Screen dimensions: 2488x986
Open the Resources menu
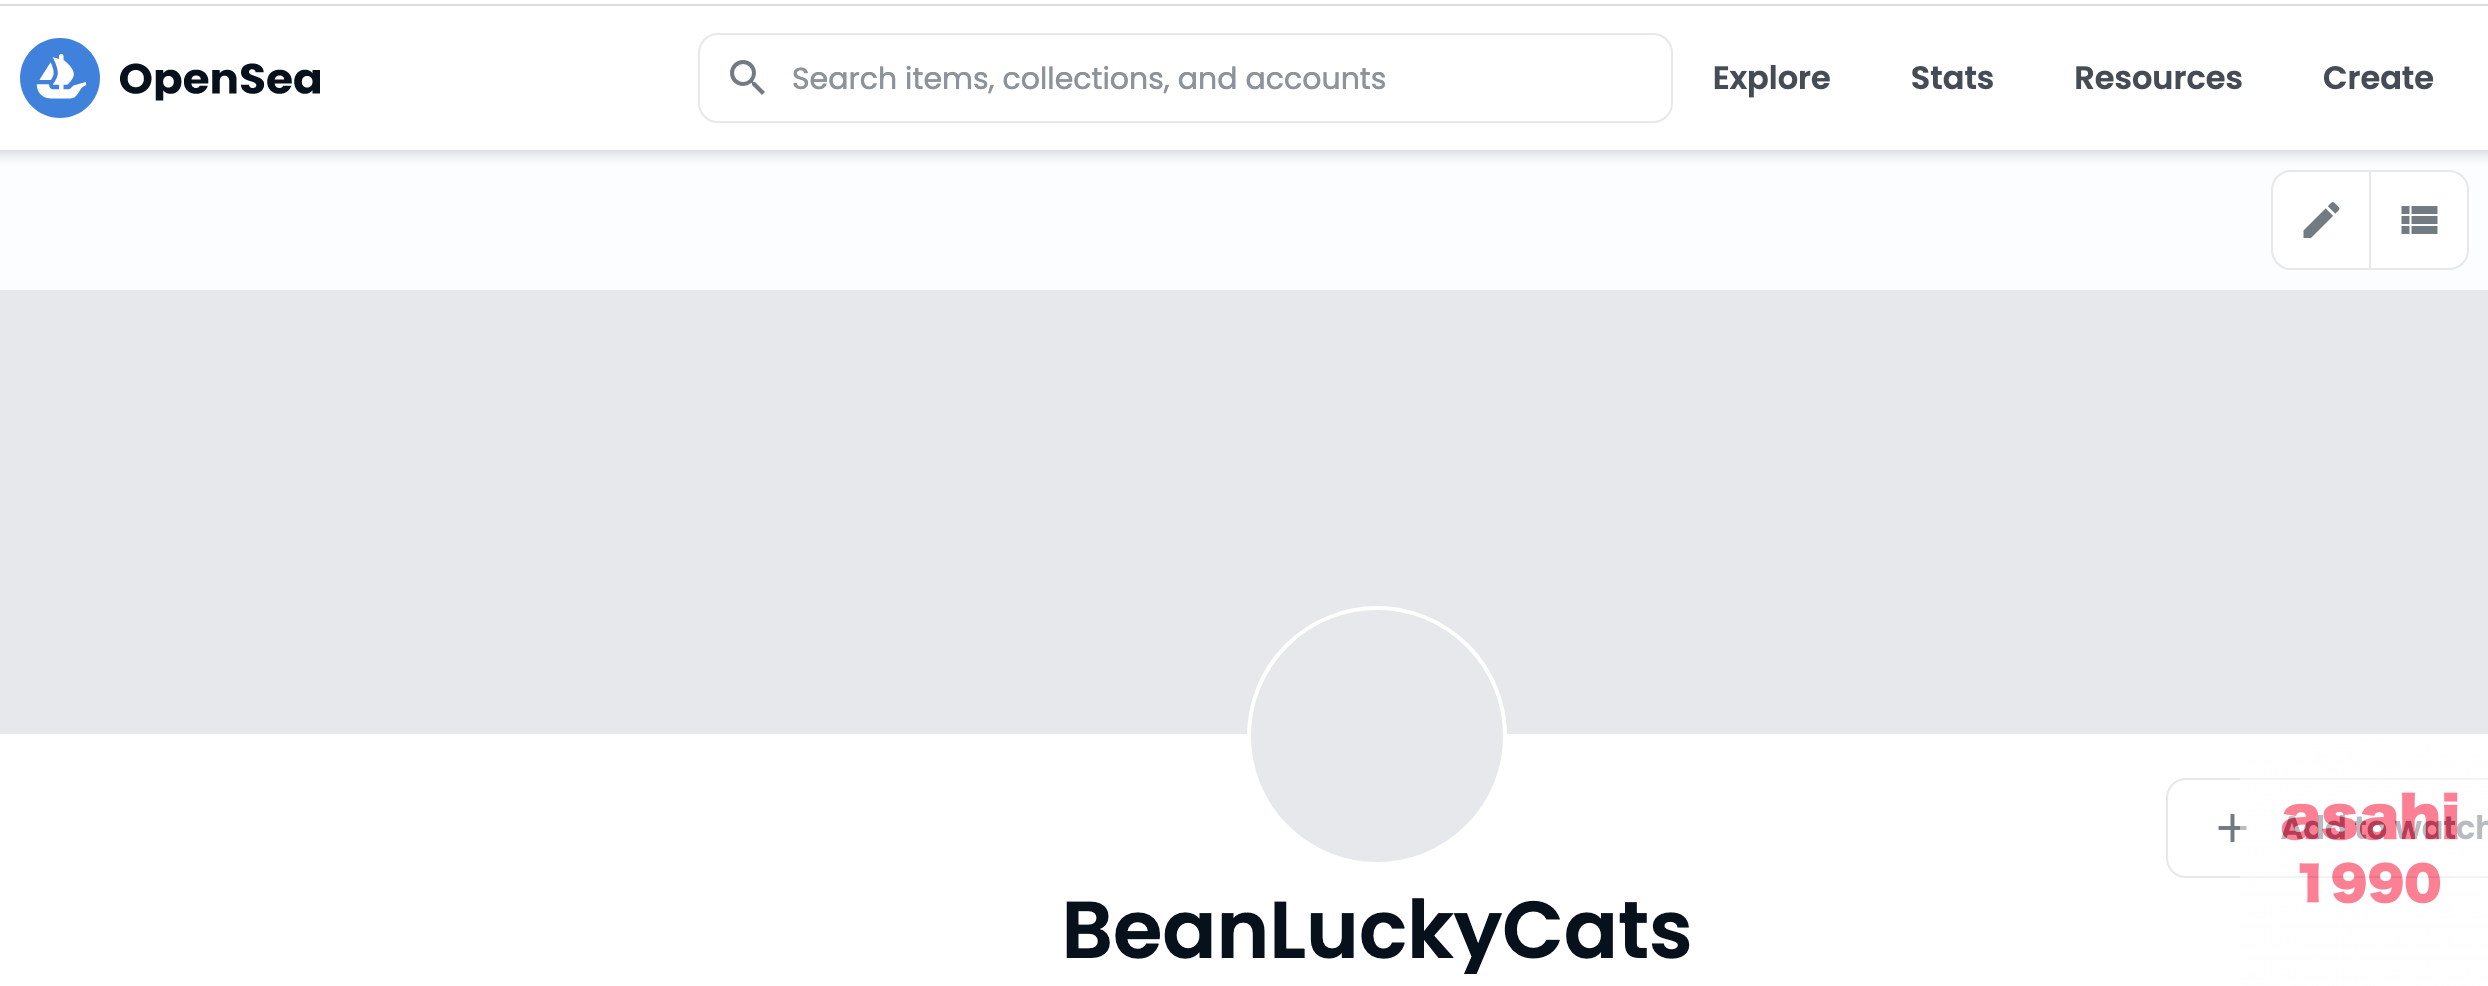[2158, 78]
